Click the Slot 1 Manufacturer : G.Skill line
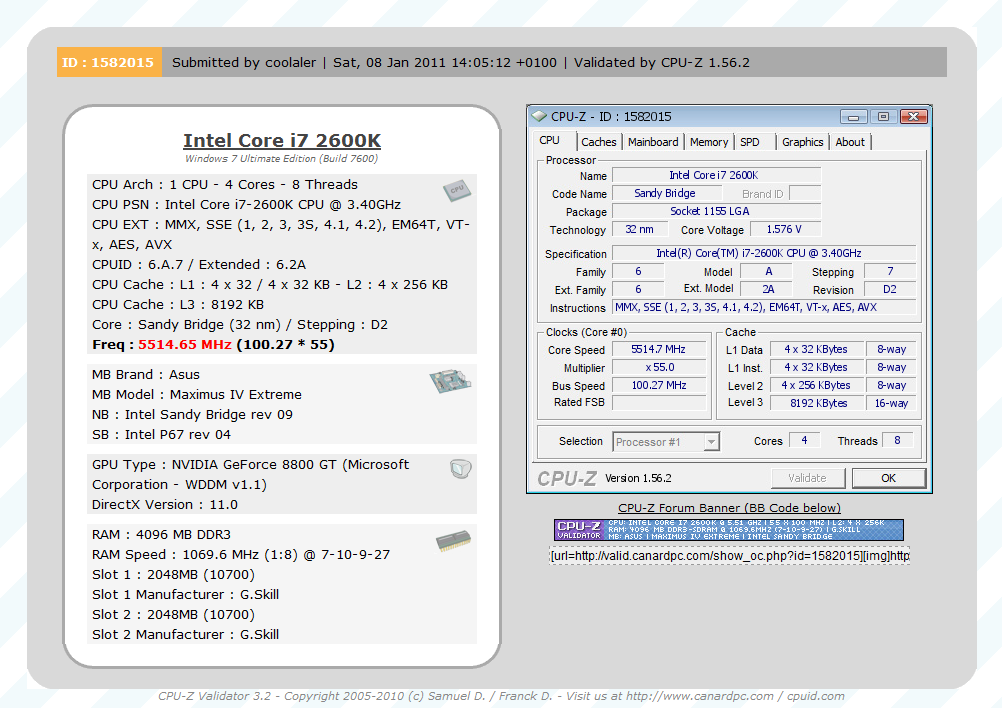This screenshot has height=708, width=1002. point(185,595)
